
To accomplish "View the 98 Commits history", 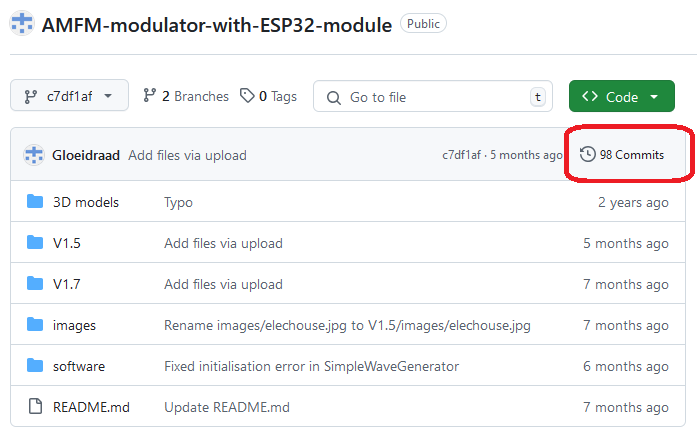I will [x=622, y=154].
